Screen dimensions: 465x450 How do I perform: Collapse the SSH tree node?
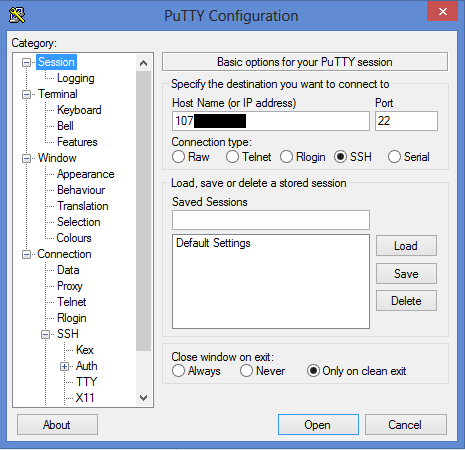[45, 334]
